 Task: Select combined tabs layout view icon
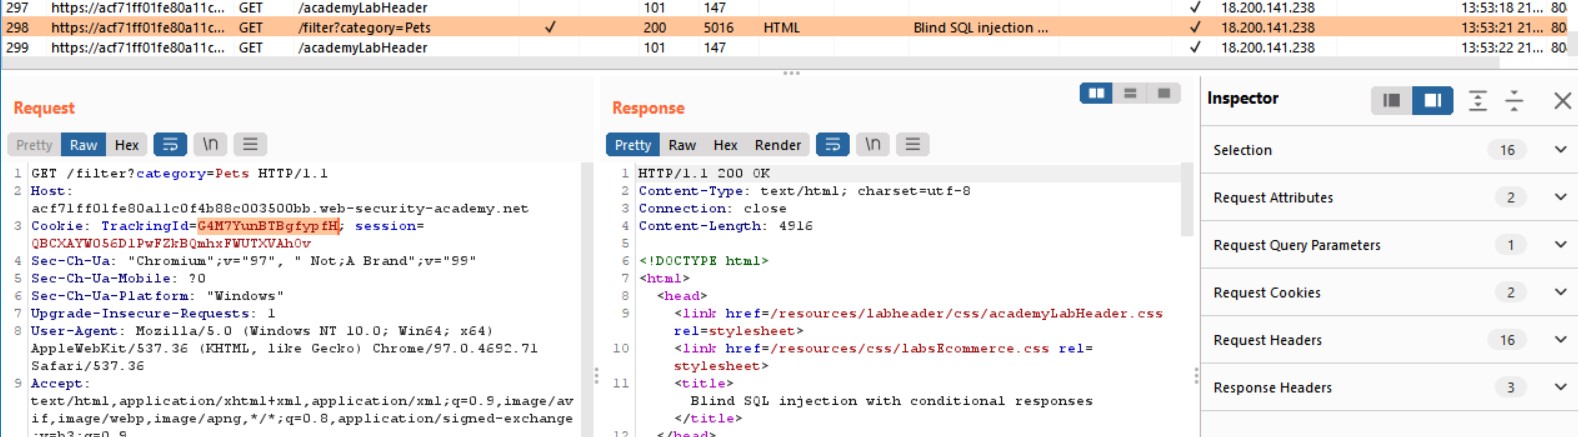pyautogui.click(x=1163, y=93)
